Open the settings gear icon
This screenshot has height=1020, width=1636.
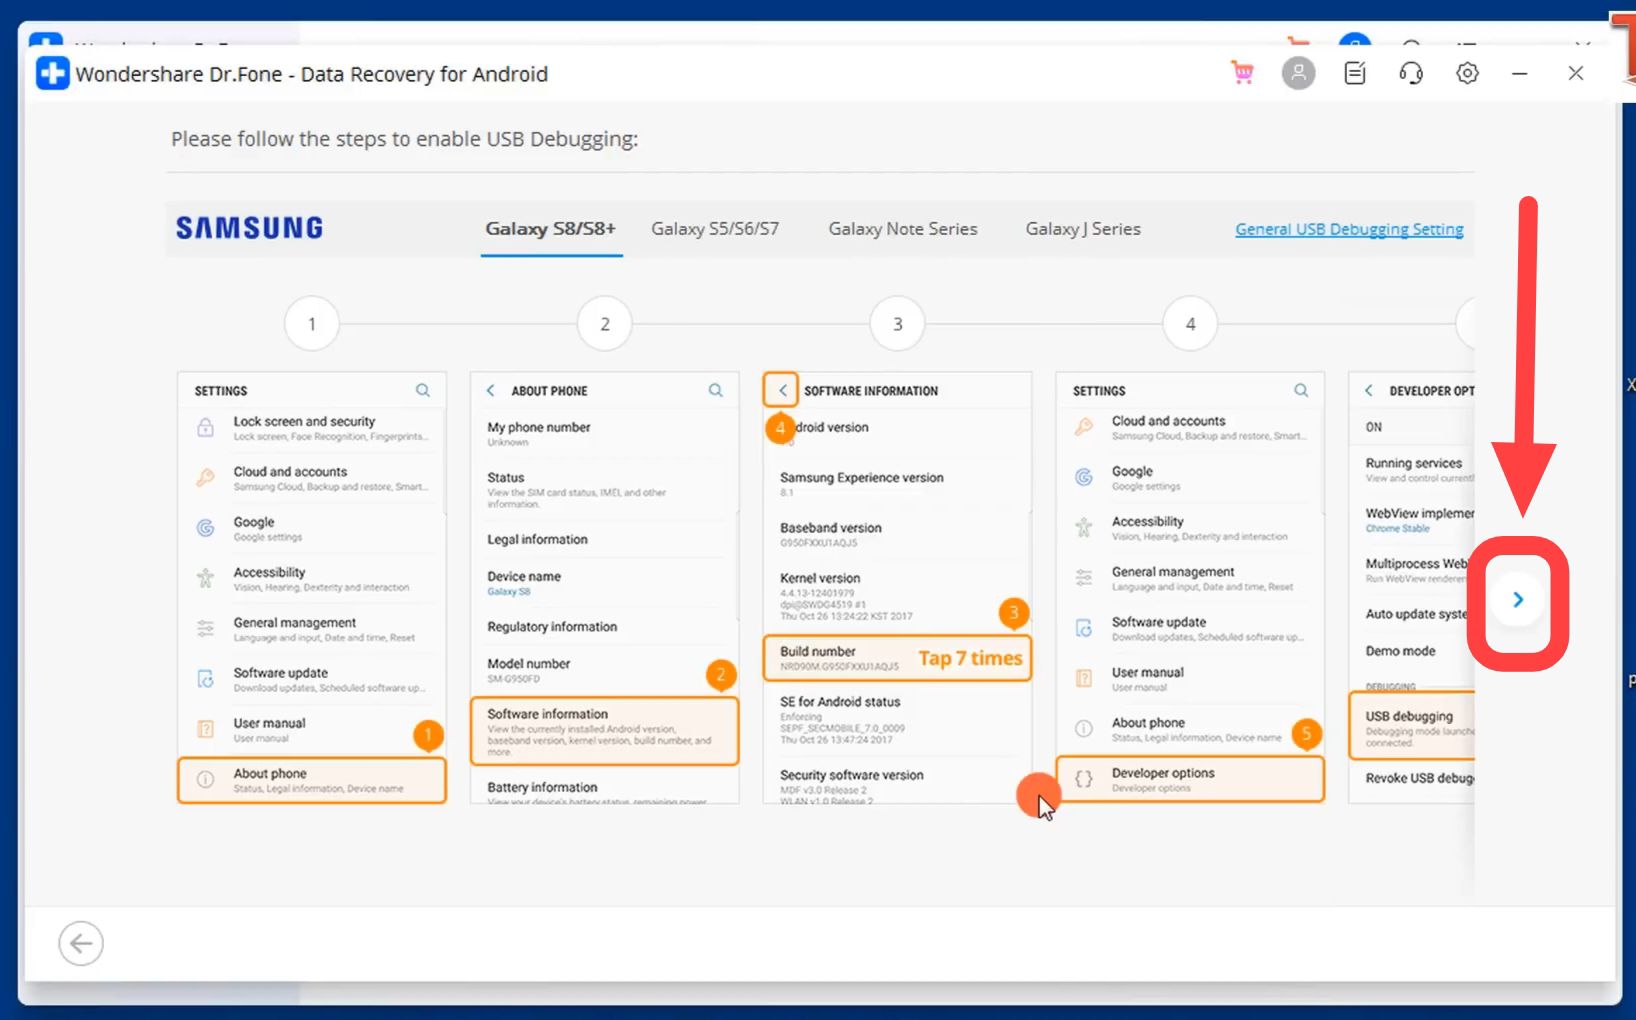(1467, 73)
